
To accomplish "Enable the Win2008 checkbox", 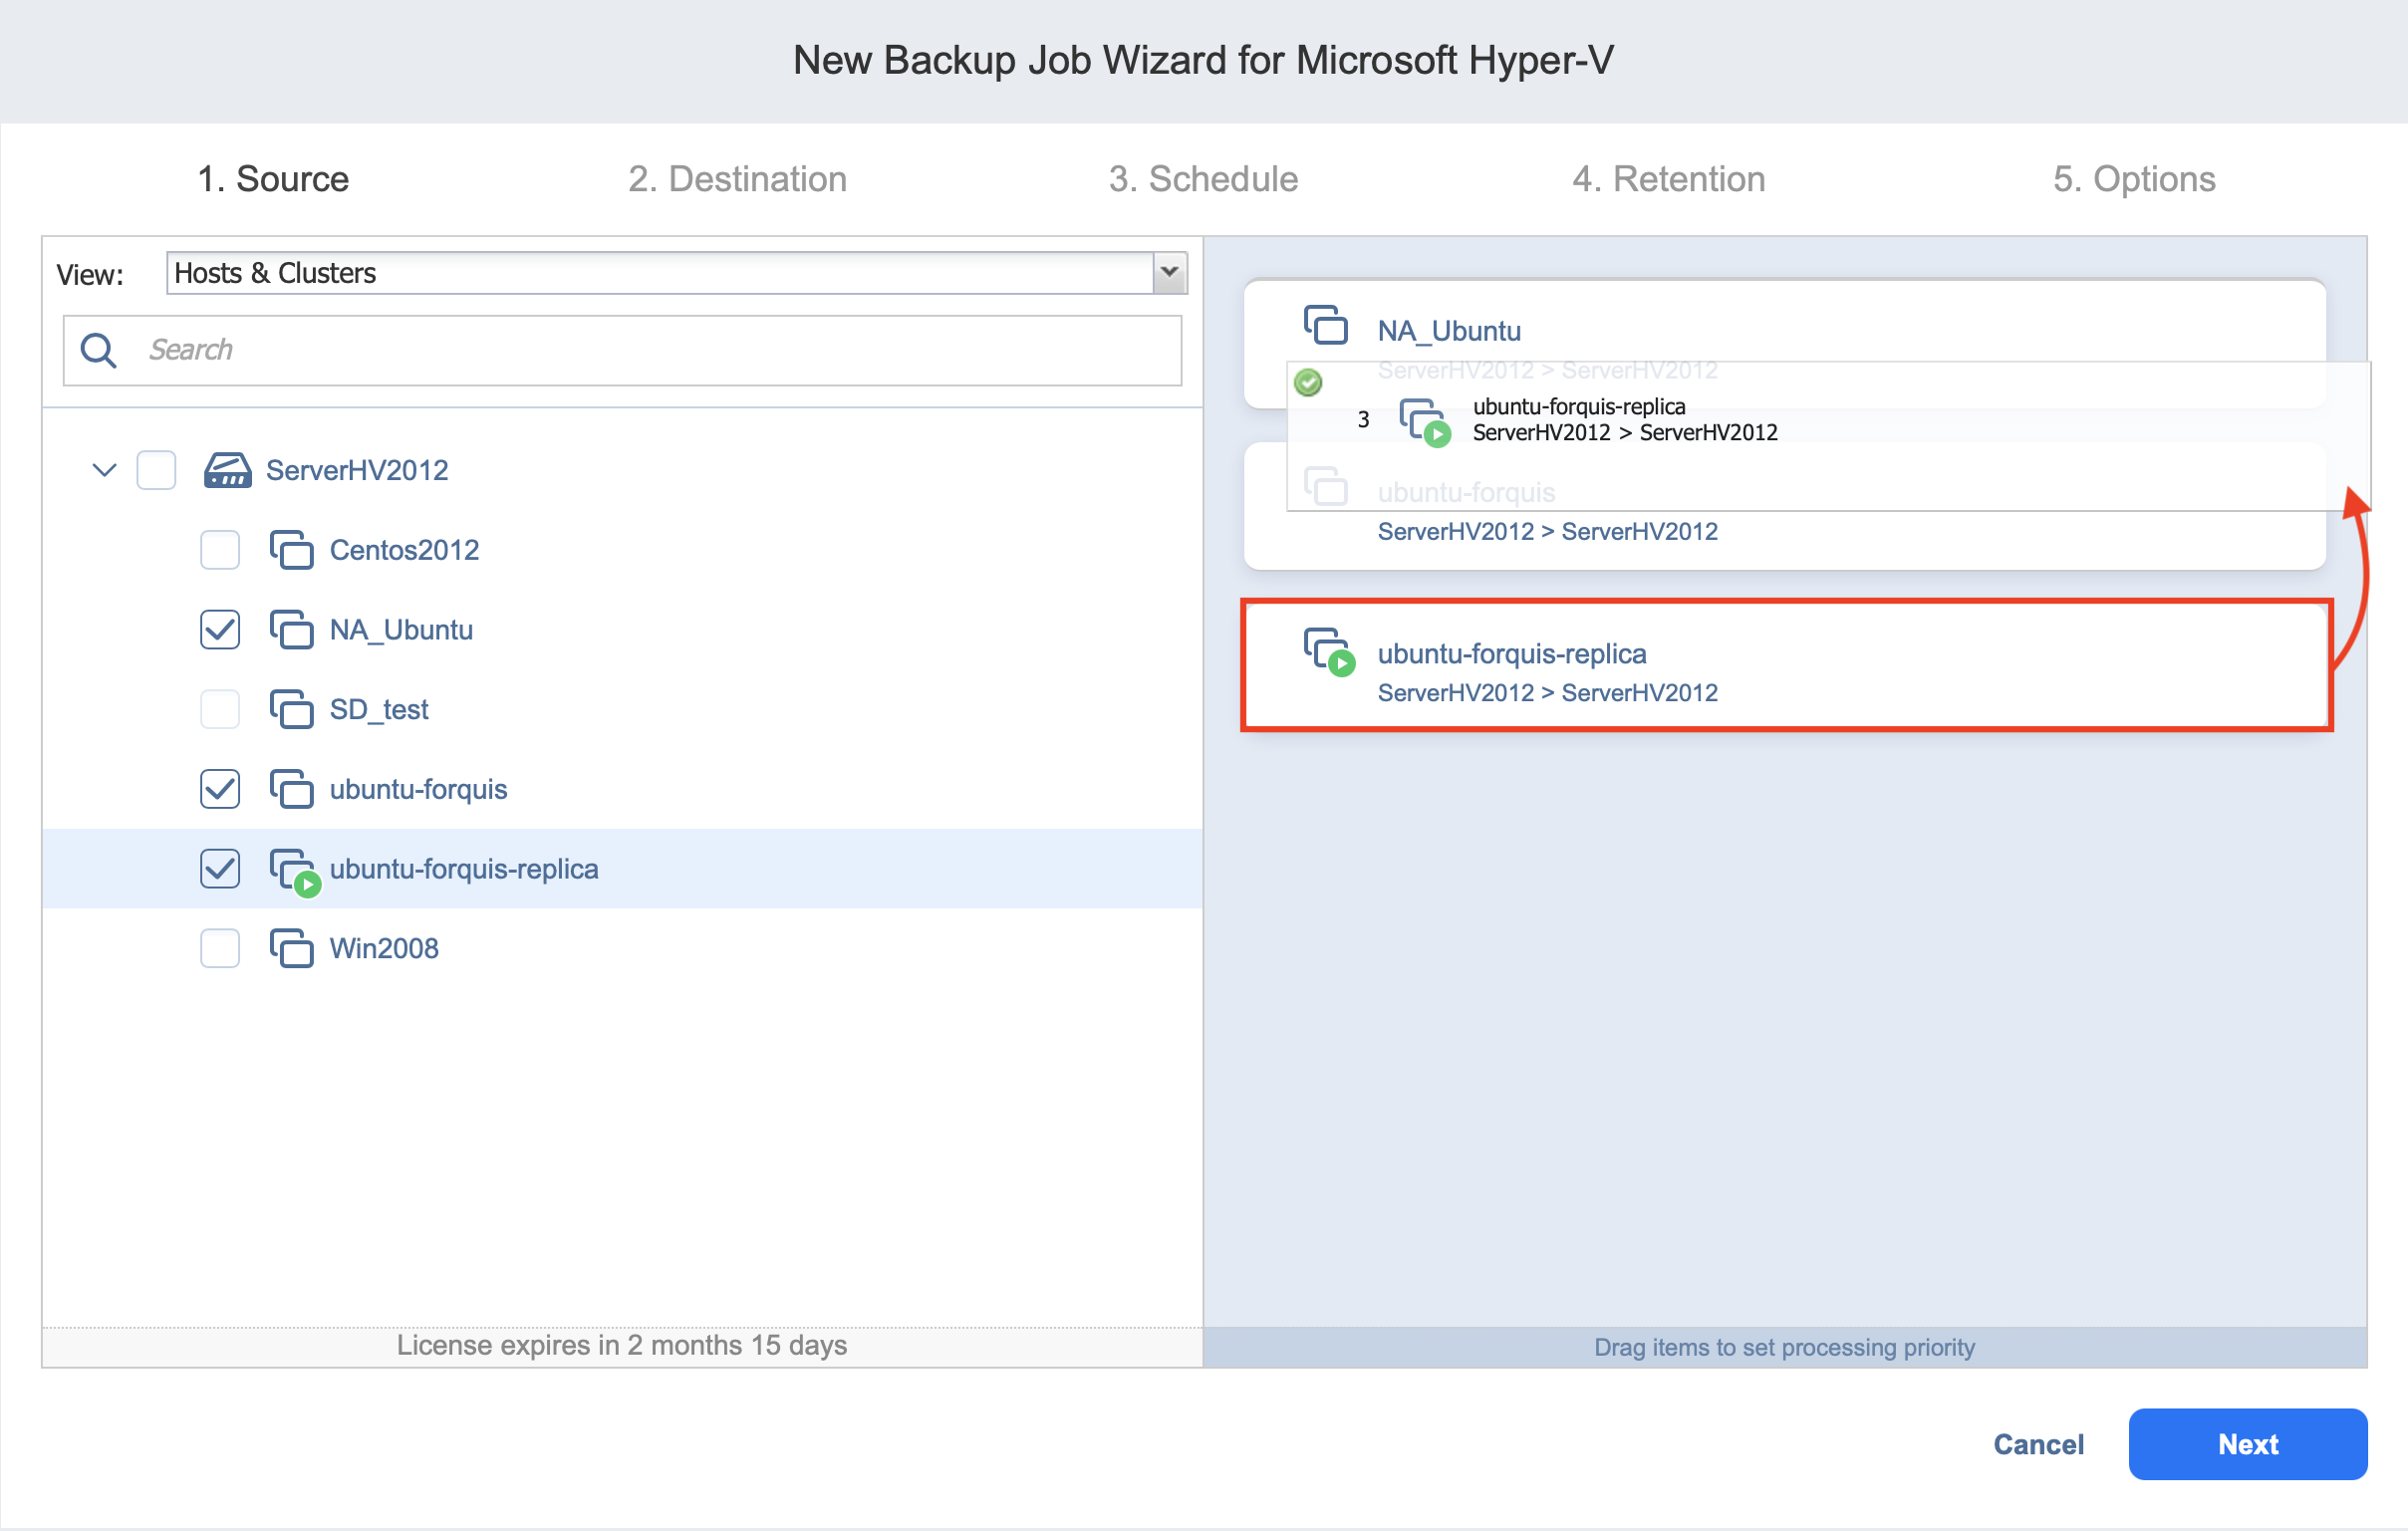I will coord(220,948).
